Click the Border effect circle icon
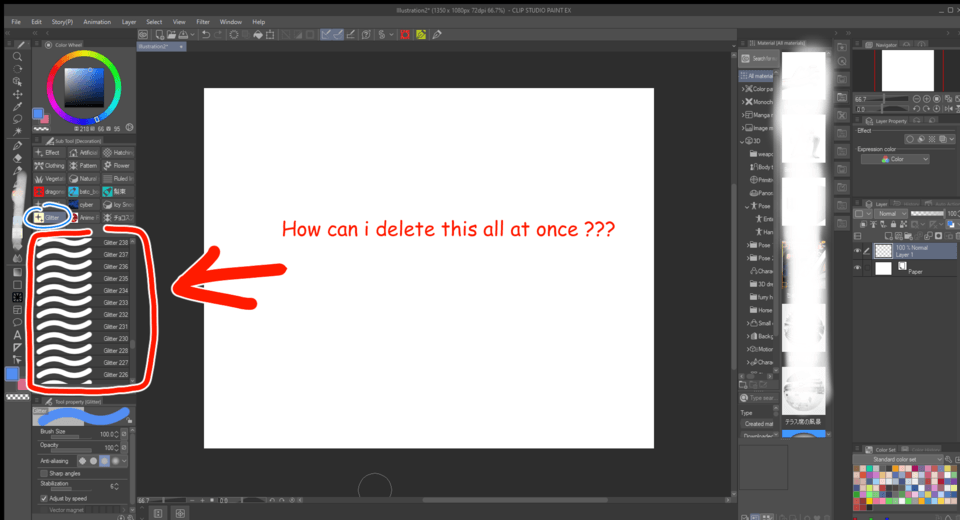960x520 pixels. (910, 139)
